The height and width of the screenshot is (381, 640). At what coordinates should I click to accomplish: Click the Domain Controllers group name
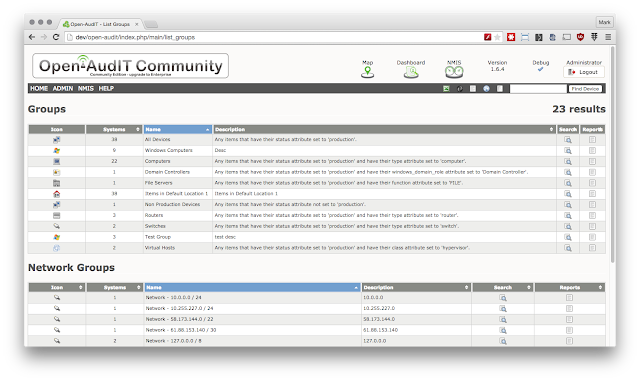tap(167, 172)
